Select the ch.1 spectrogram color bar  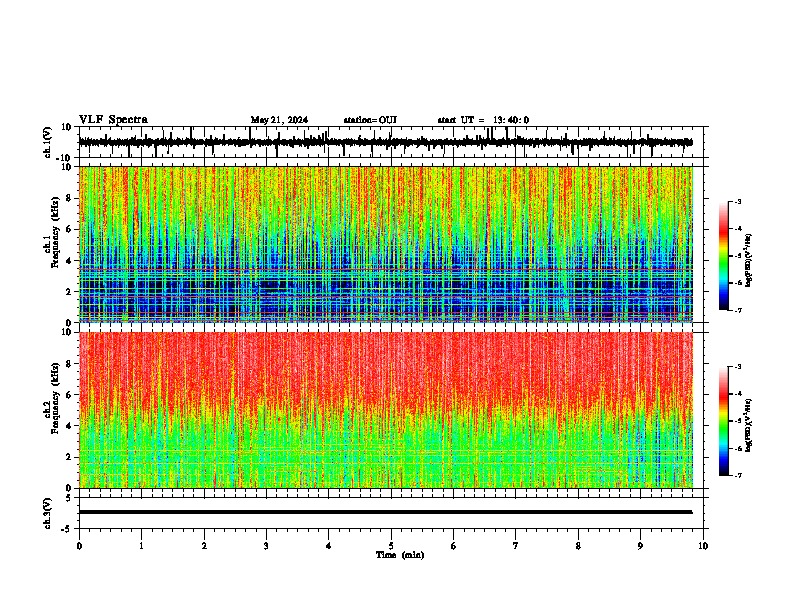[x=723, y=256]
